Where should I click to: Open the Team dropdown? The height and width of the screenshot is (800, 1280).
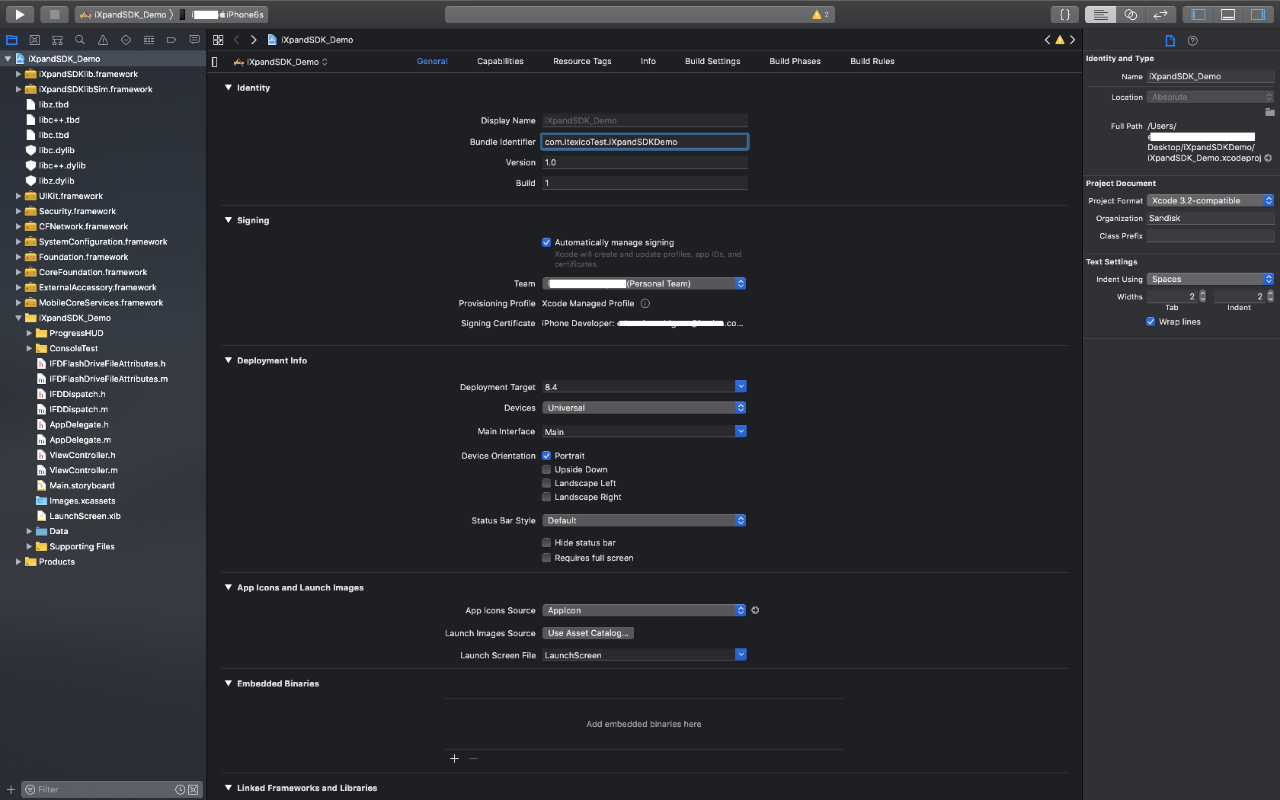pos(644,283)
